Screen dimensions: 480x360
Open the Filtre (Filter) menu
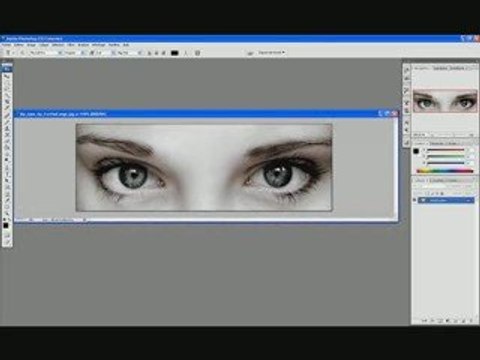click(71, 44)
